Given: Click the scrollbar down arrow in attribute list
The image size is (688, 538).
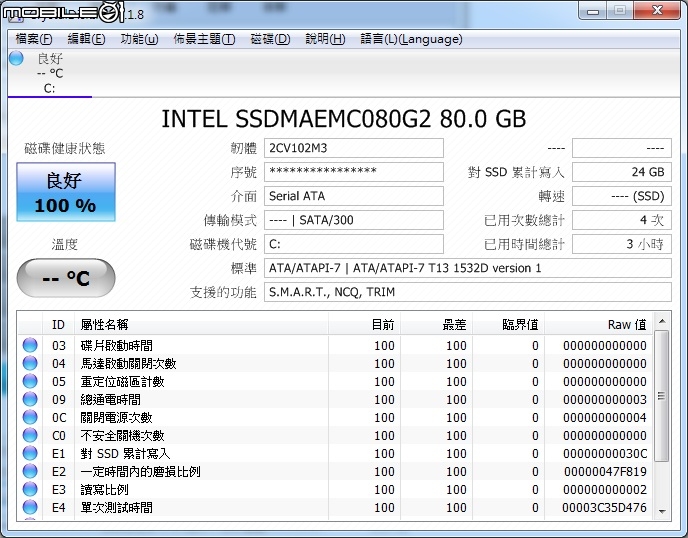Looking at the screenshot, I should (x=662, y=511).
